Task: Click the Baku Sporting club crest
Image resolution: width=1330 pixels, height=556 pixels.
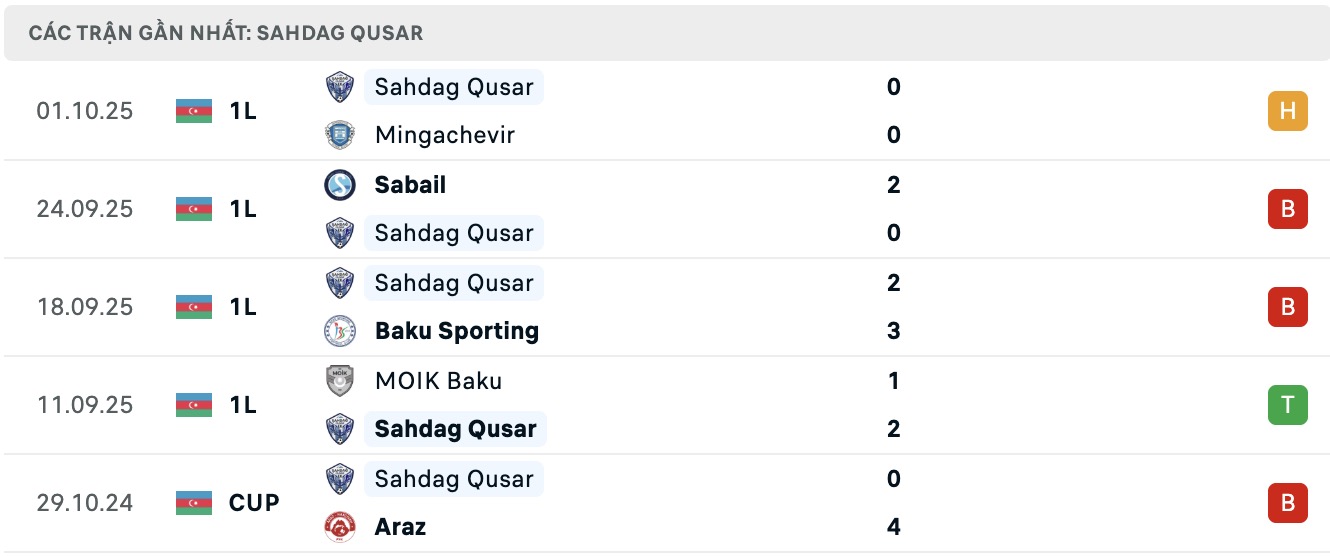Action: (340, 331)
